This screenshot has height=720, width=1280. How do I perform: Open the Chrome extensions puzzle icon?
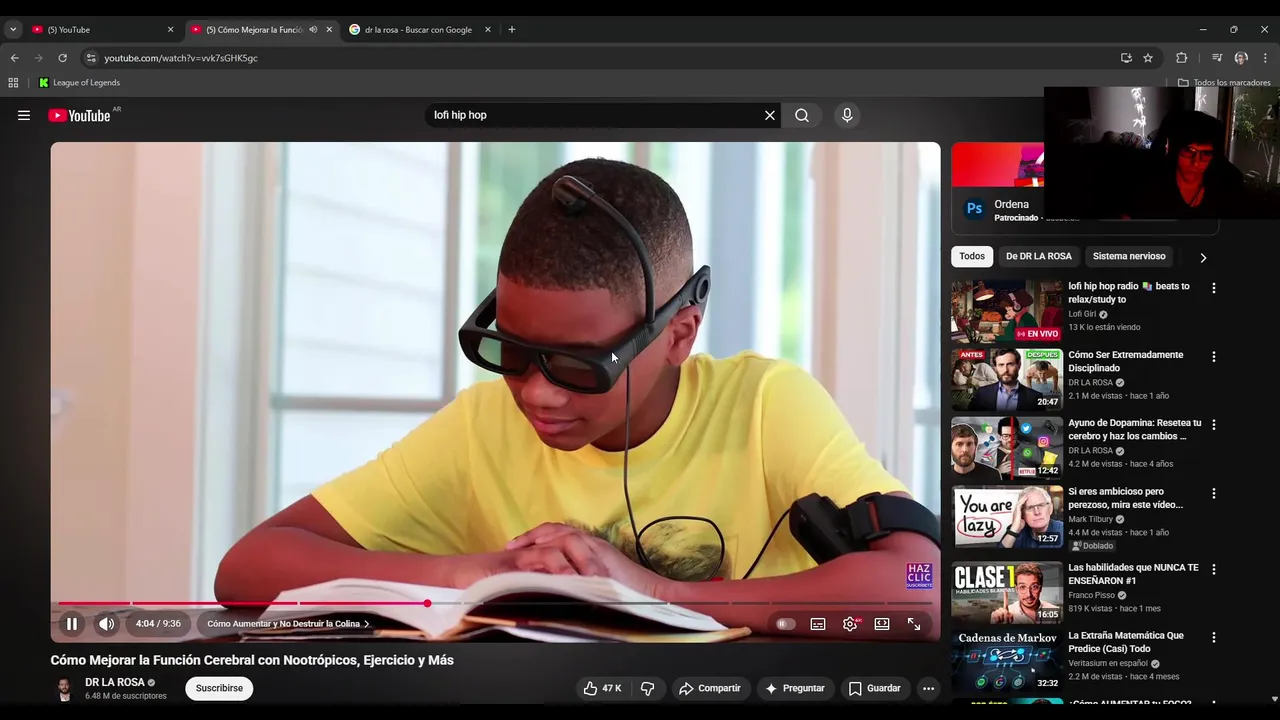tap(1181, 58)
